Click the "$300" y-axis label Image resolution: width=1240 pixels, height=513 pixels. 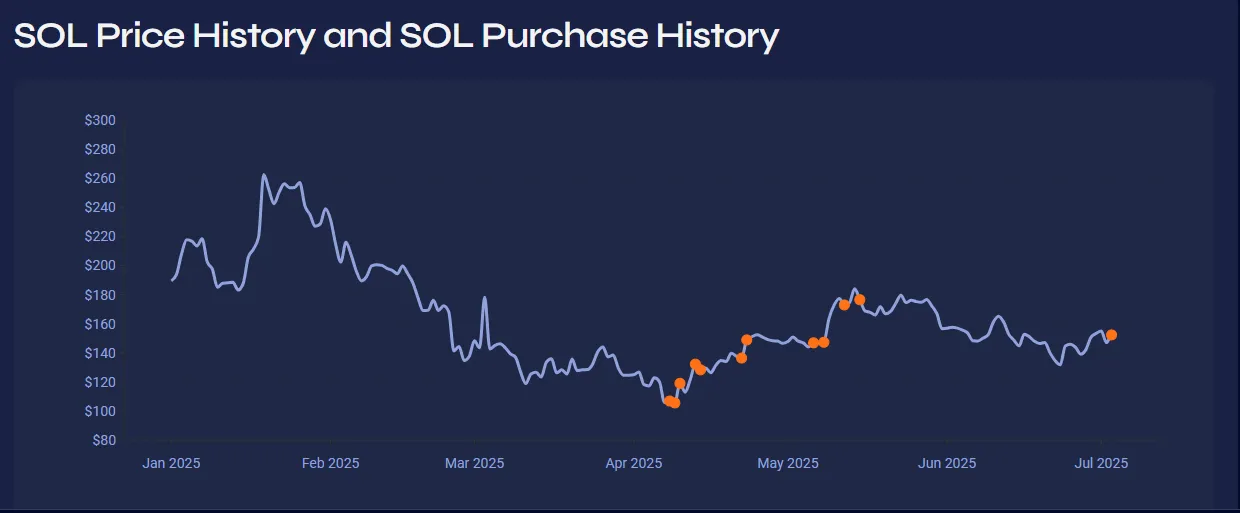100,121
